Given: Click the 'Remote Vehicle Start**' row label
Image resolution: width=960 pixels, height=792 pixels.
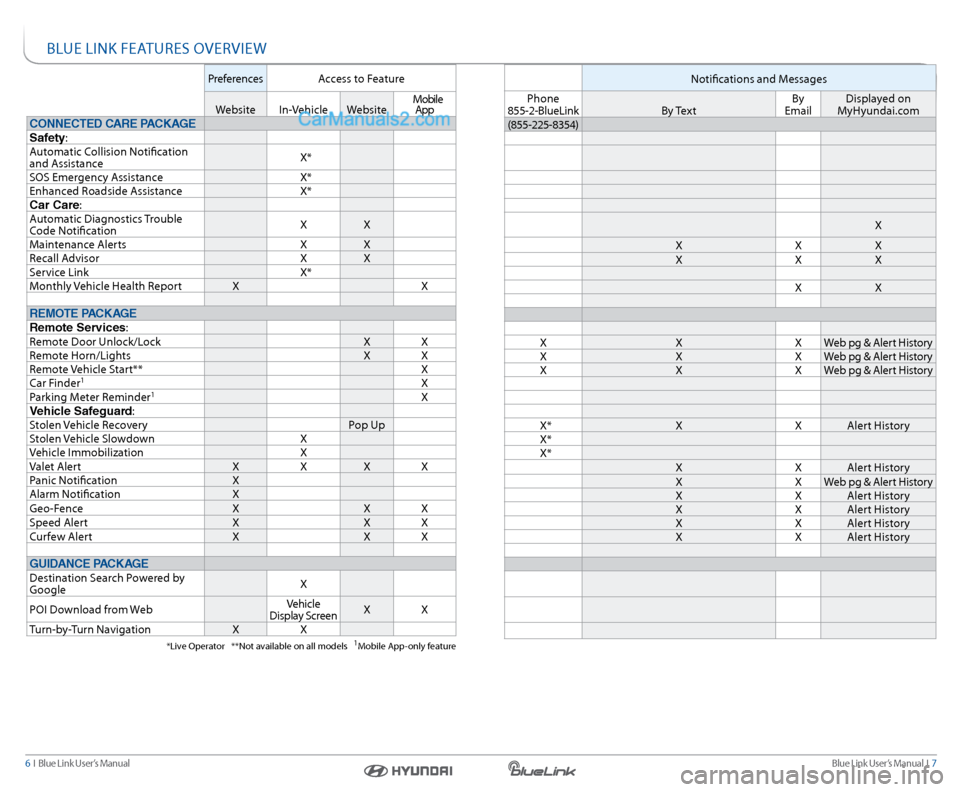Looking at the screenshot, I should 86,370.
